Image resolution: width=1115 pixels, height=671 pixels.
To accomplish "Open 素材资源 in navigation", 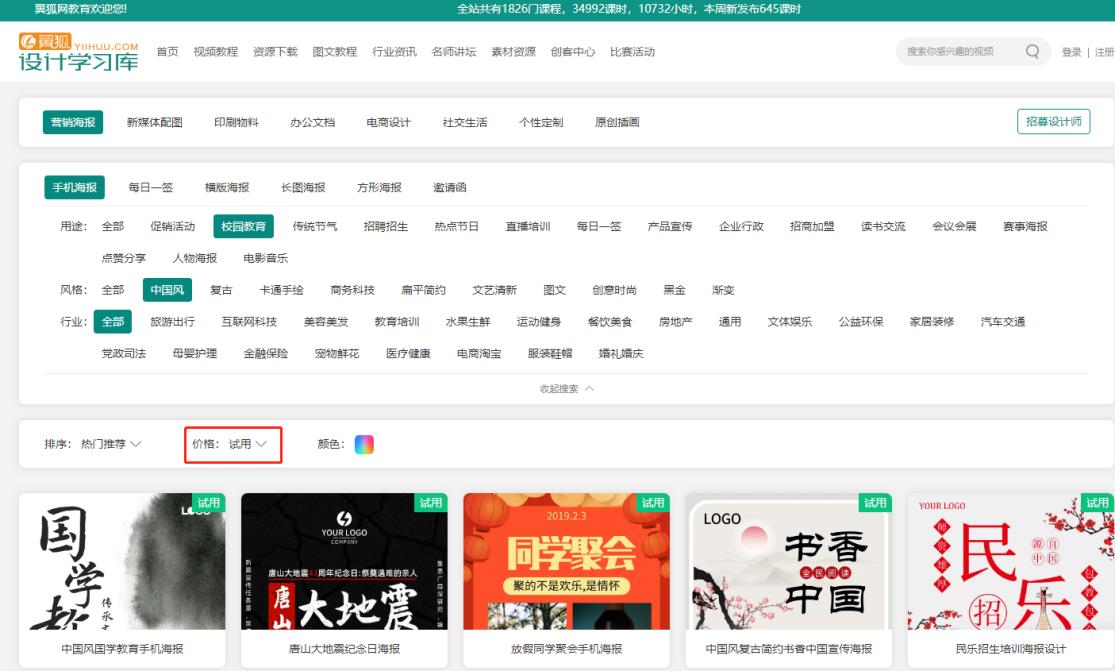I will 513,52.
